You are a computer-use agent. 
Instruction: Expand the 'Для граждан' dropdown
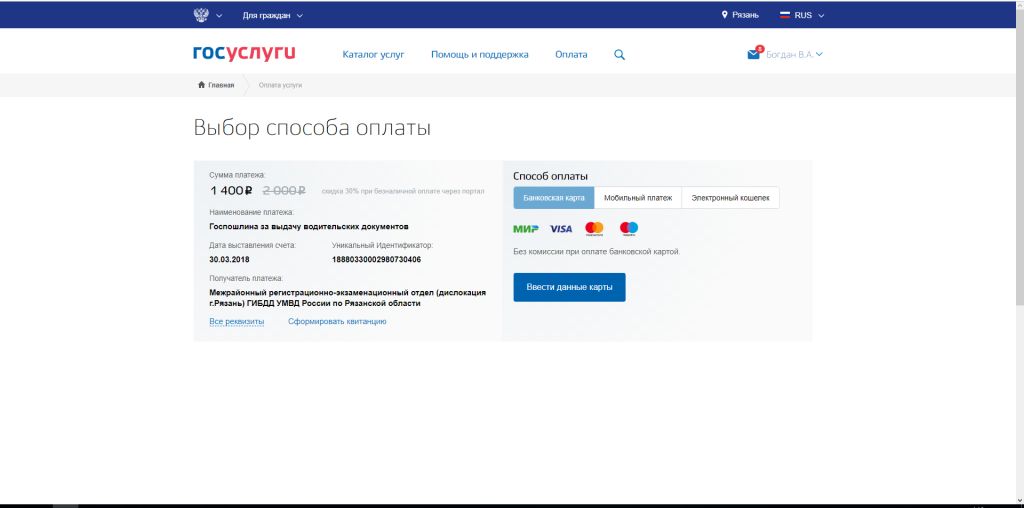click(272, 15)
